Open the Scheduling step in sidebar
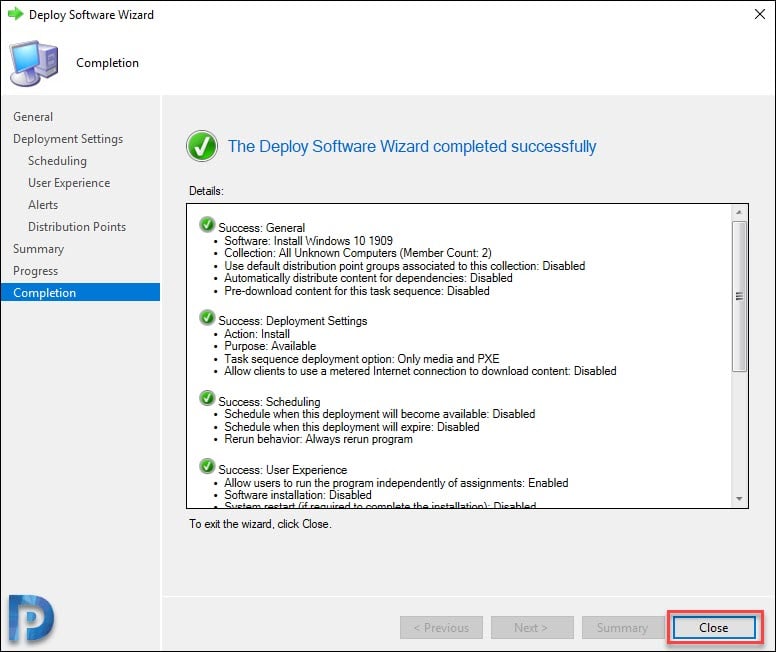The image size is (776, 652). tap(57, 161)
